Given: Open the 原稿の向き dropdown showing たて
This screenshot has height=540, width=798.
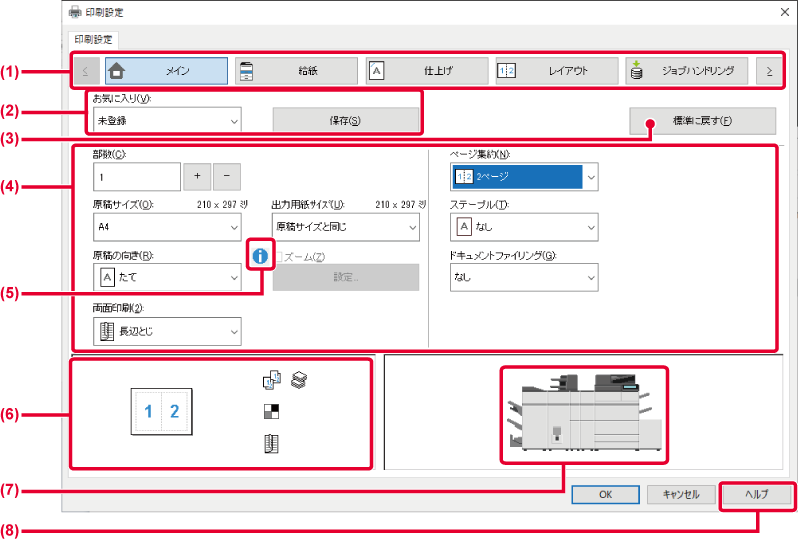Looking at the screenshot, I should 167,277.
